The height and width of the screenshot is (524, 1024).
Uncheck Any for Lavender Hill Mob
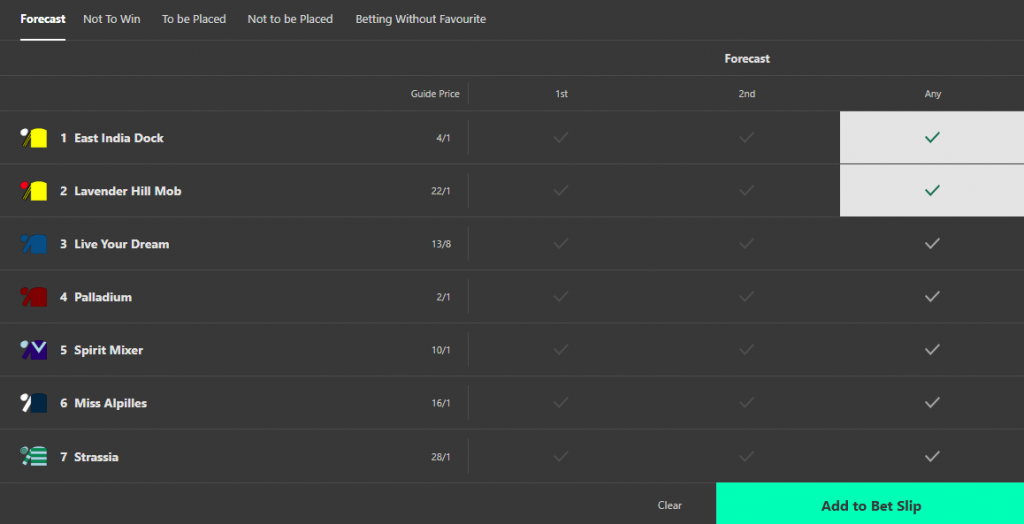click(x=932, y=190)
